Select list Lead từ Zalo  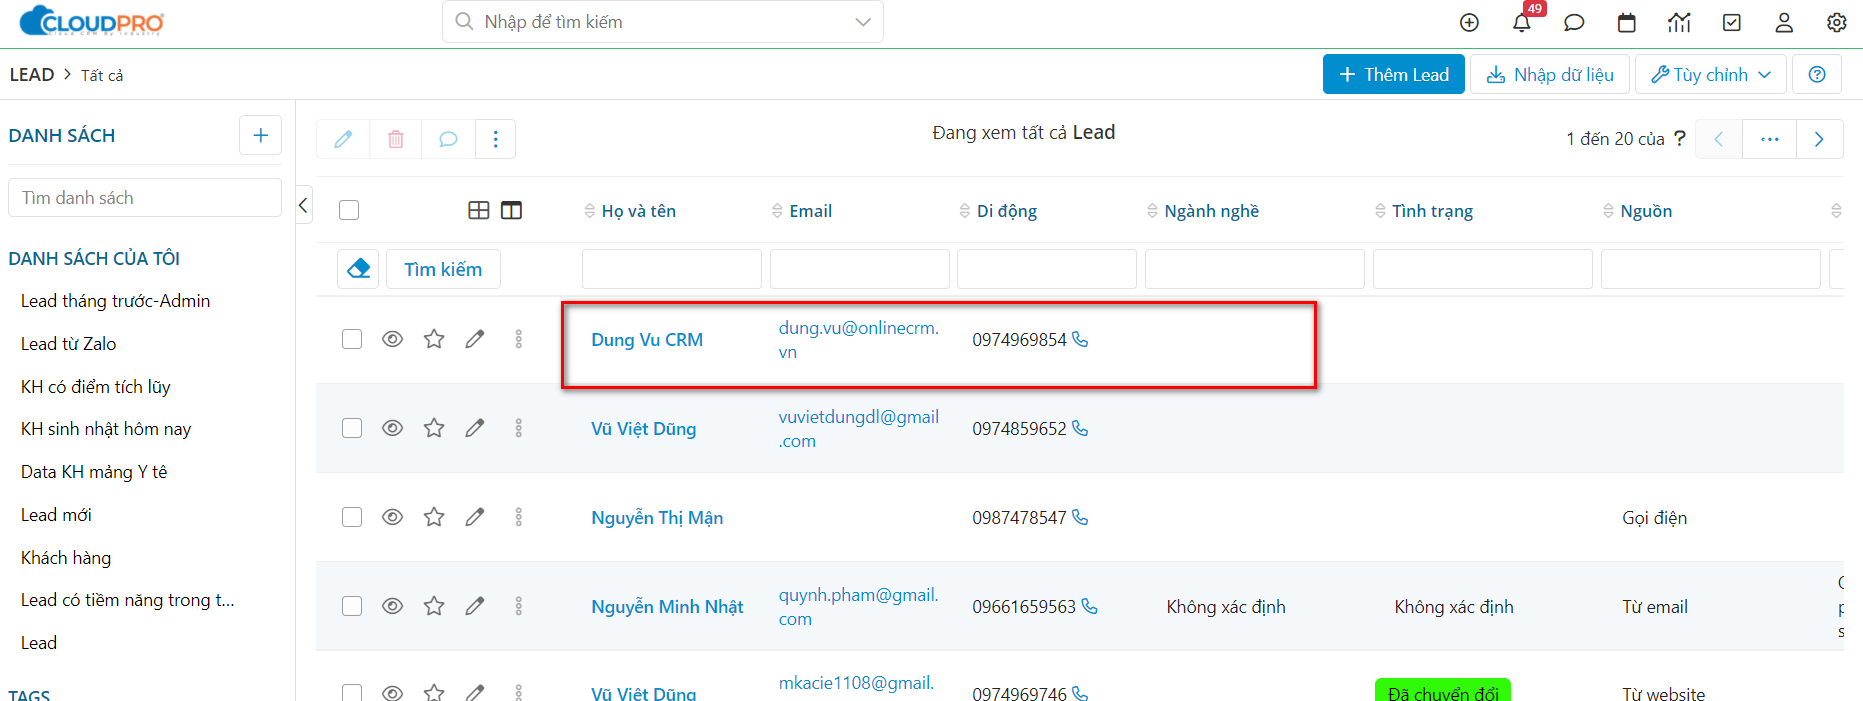point(69,344)
